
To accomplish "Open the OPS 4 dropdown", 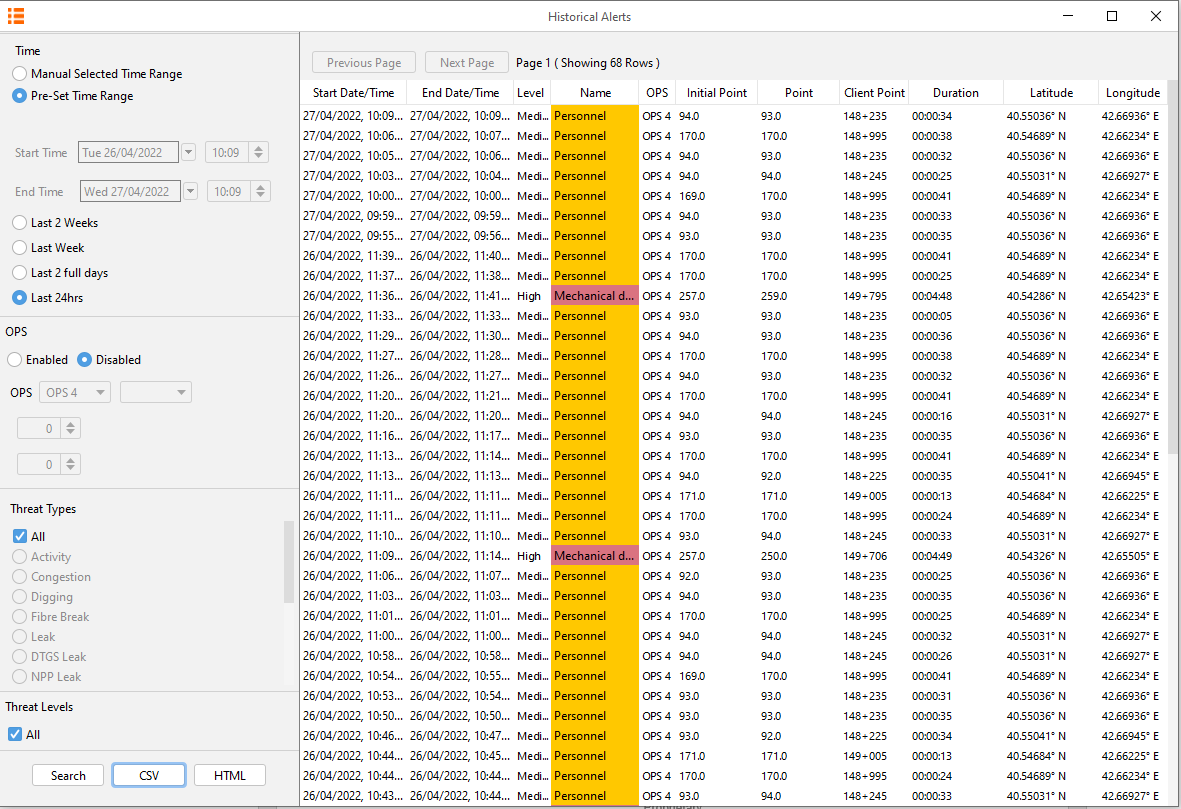I will coord(75,393).
